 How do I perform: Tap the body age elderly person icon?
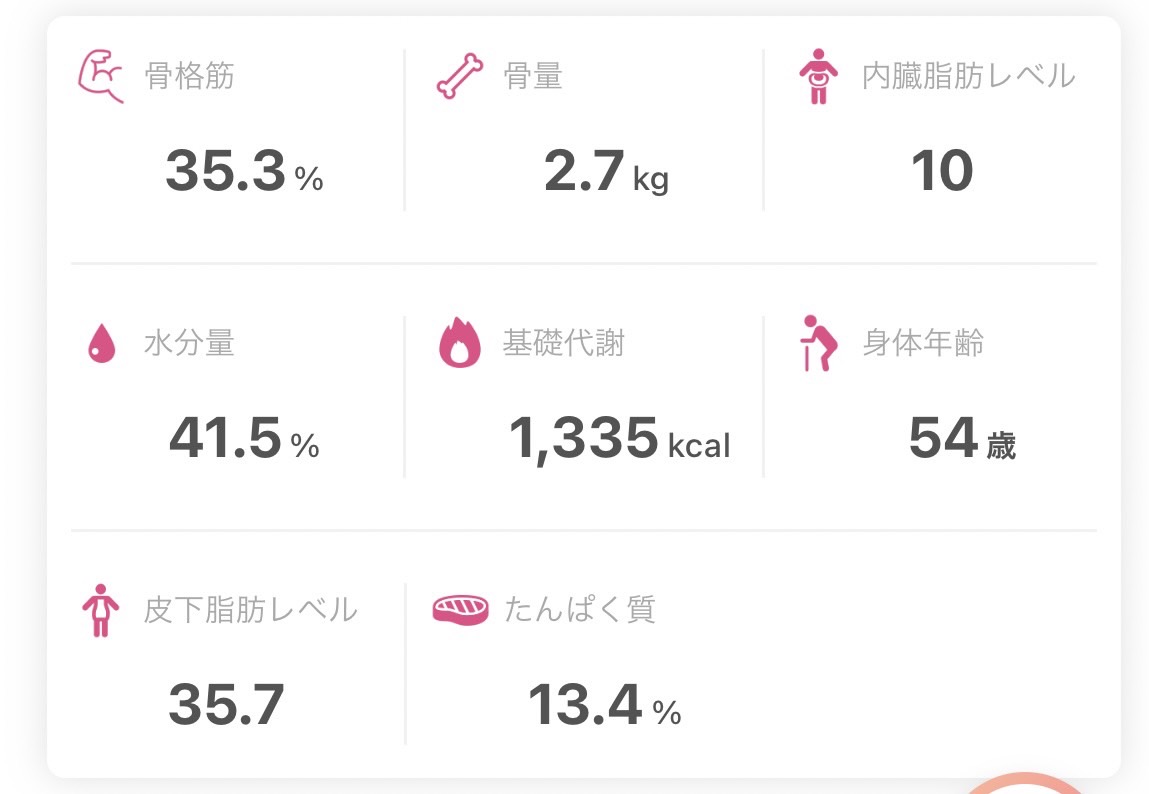click(x=819, y=343)
